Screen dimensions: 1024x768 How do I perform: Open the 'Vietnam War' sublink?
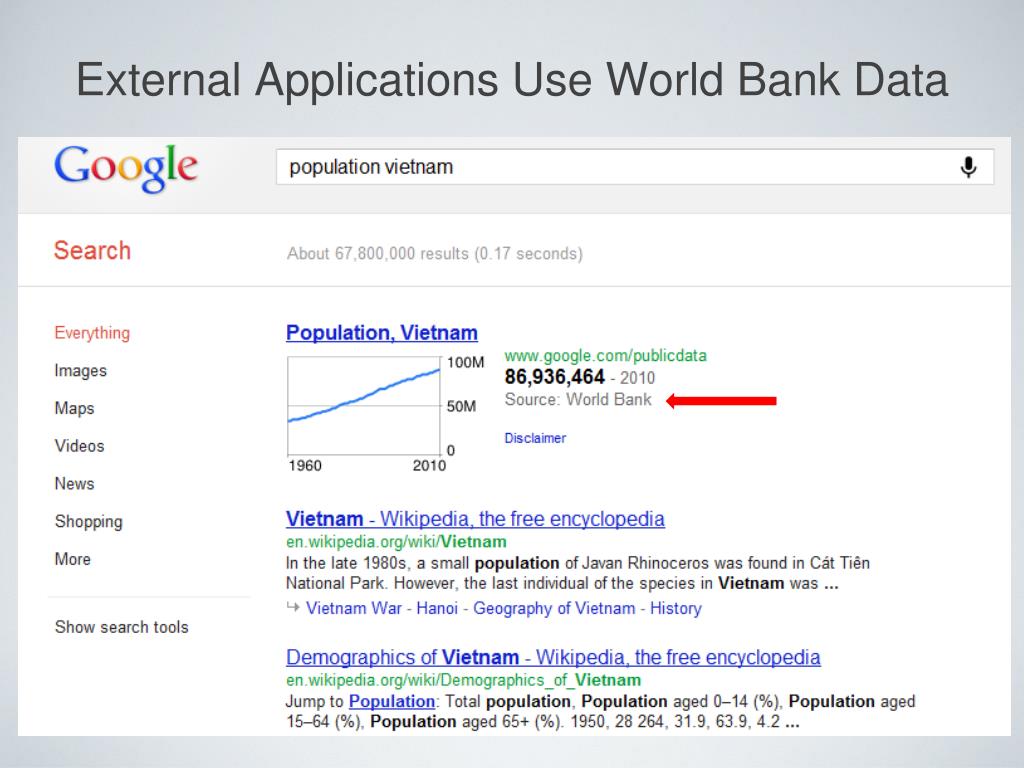point(354,609)
